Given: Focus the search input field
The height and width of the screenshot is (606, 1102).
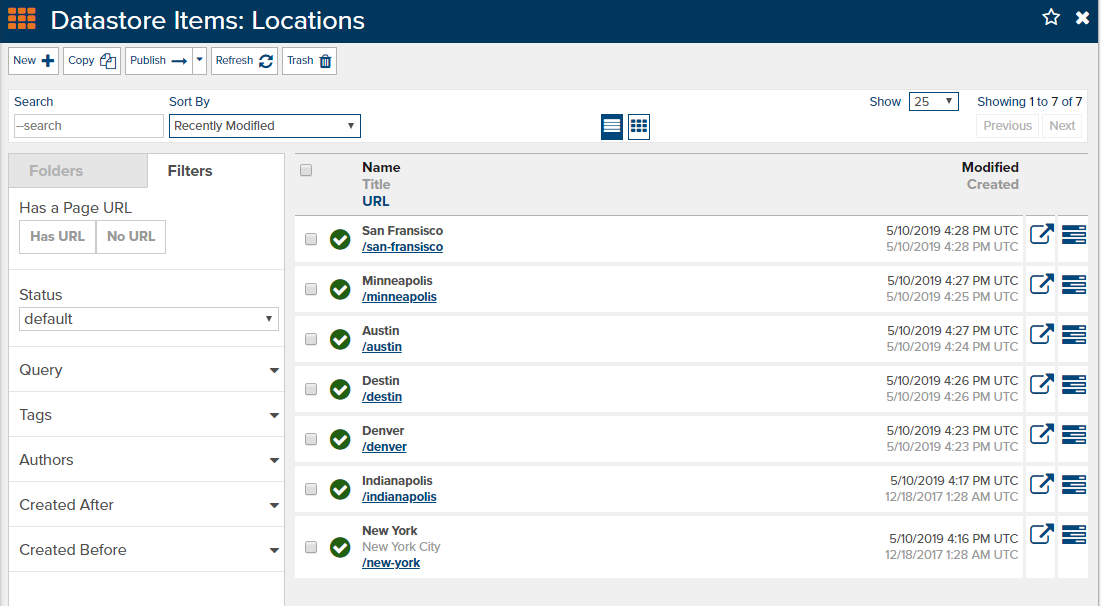Looking at the screenshot, I should (x=89, y=126).
